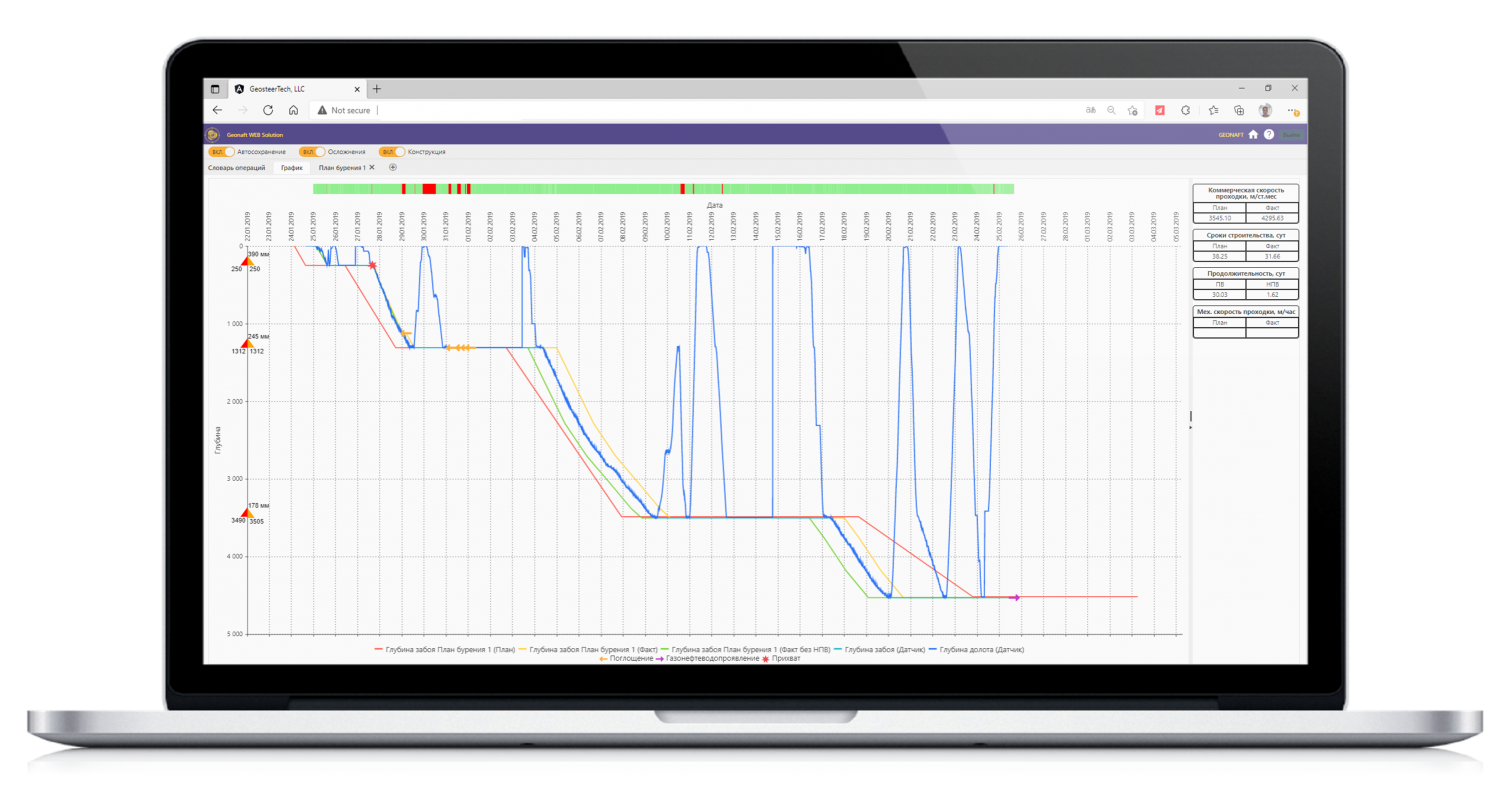The image size is (1500, 792).
Task: Open the План бурения 1 tab
Action: 342,168
